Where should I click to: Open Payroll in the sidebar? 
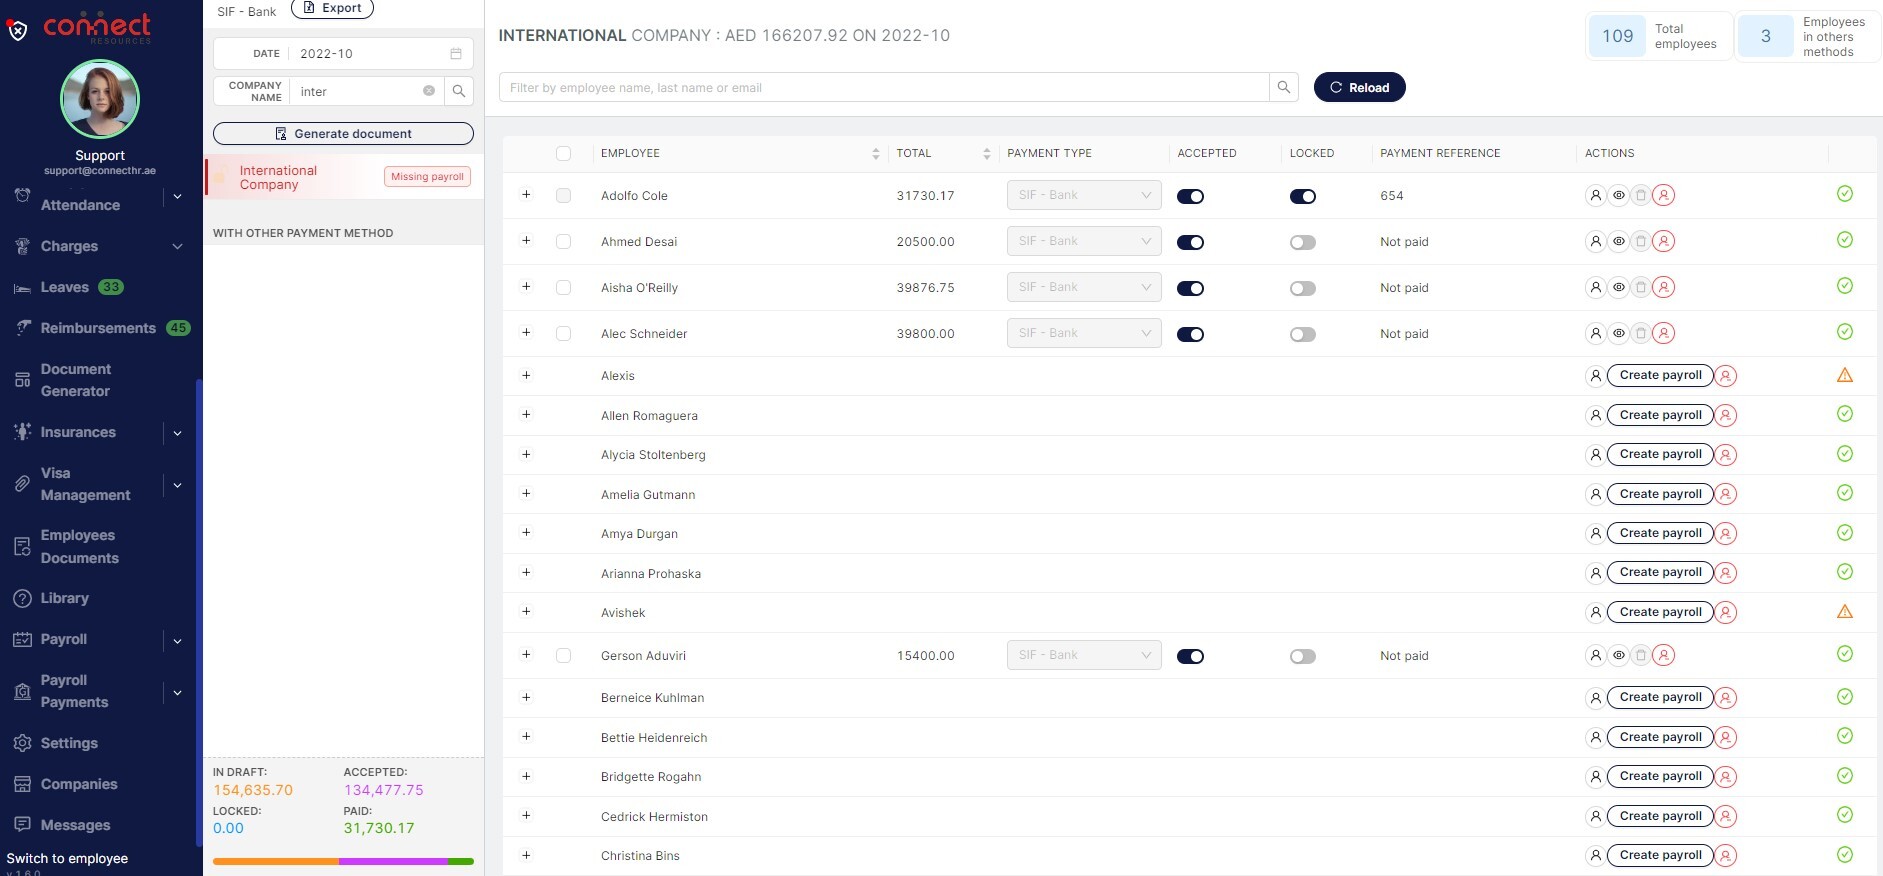[63, 639]
